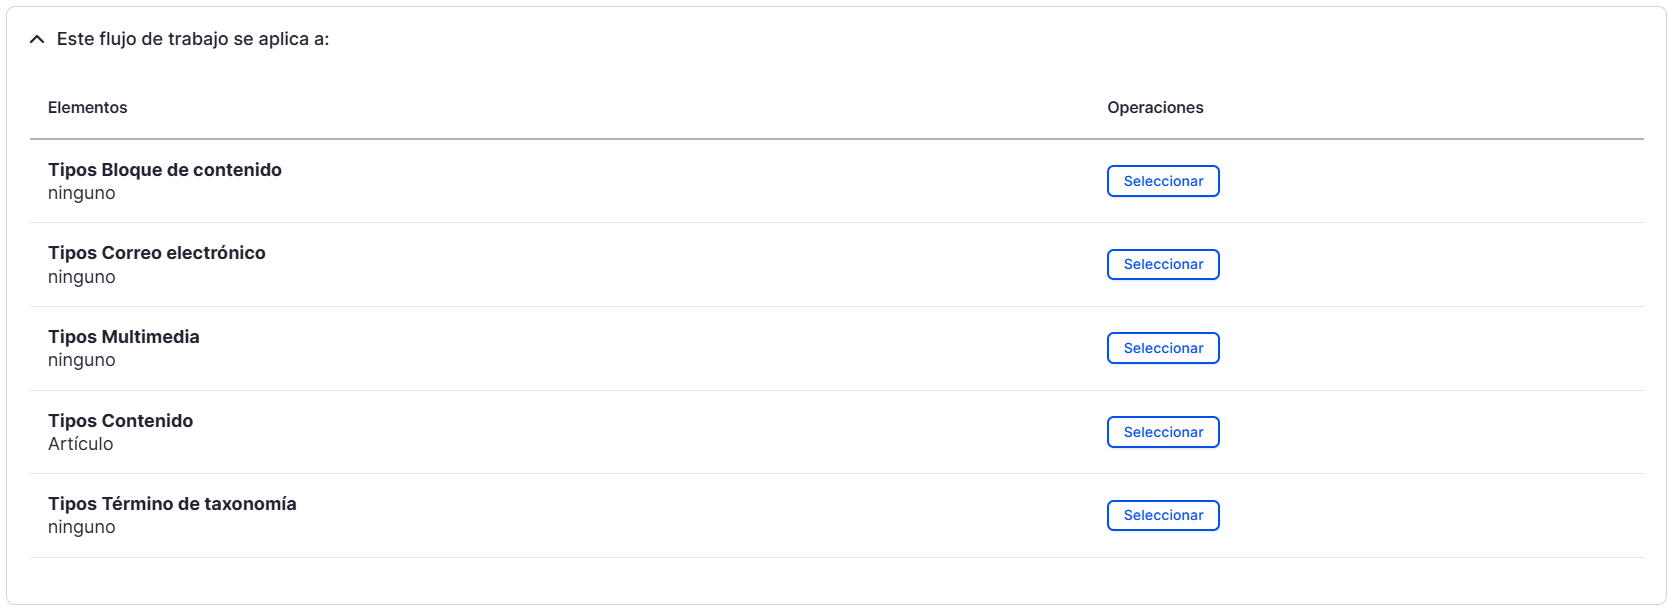Click 'ninguno' under Tipos Término de taxonomía
1673x612 pixels.
(82, 527)
